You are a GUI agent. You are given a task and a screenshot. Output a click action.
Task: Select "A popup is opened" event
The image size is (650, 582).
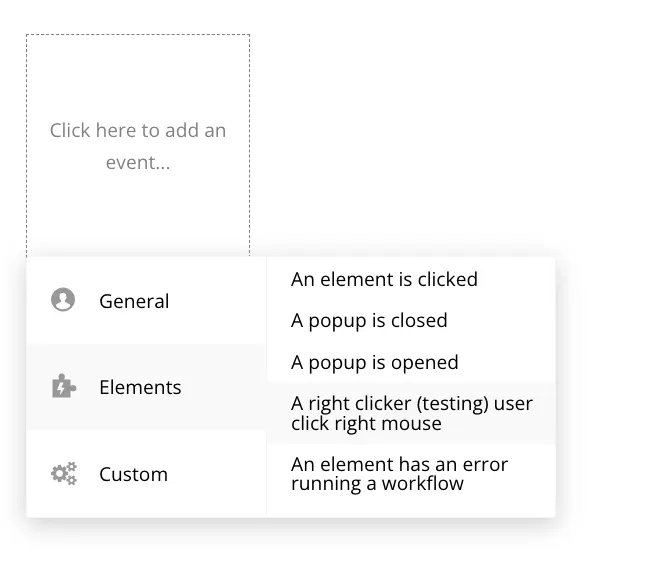click(x=374, y=362)
